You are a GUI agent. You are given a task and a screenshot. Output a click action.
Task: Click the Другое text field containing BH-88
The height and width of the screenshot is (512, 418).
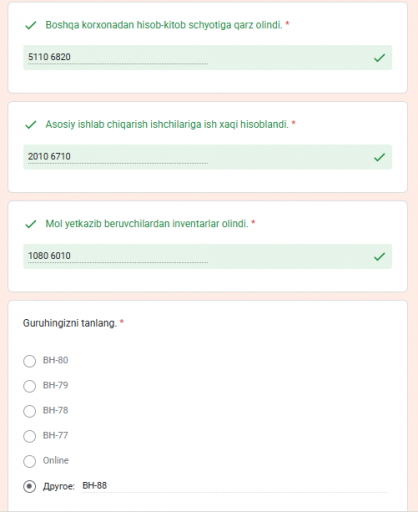234,486
